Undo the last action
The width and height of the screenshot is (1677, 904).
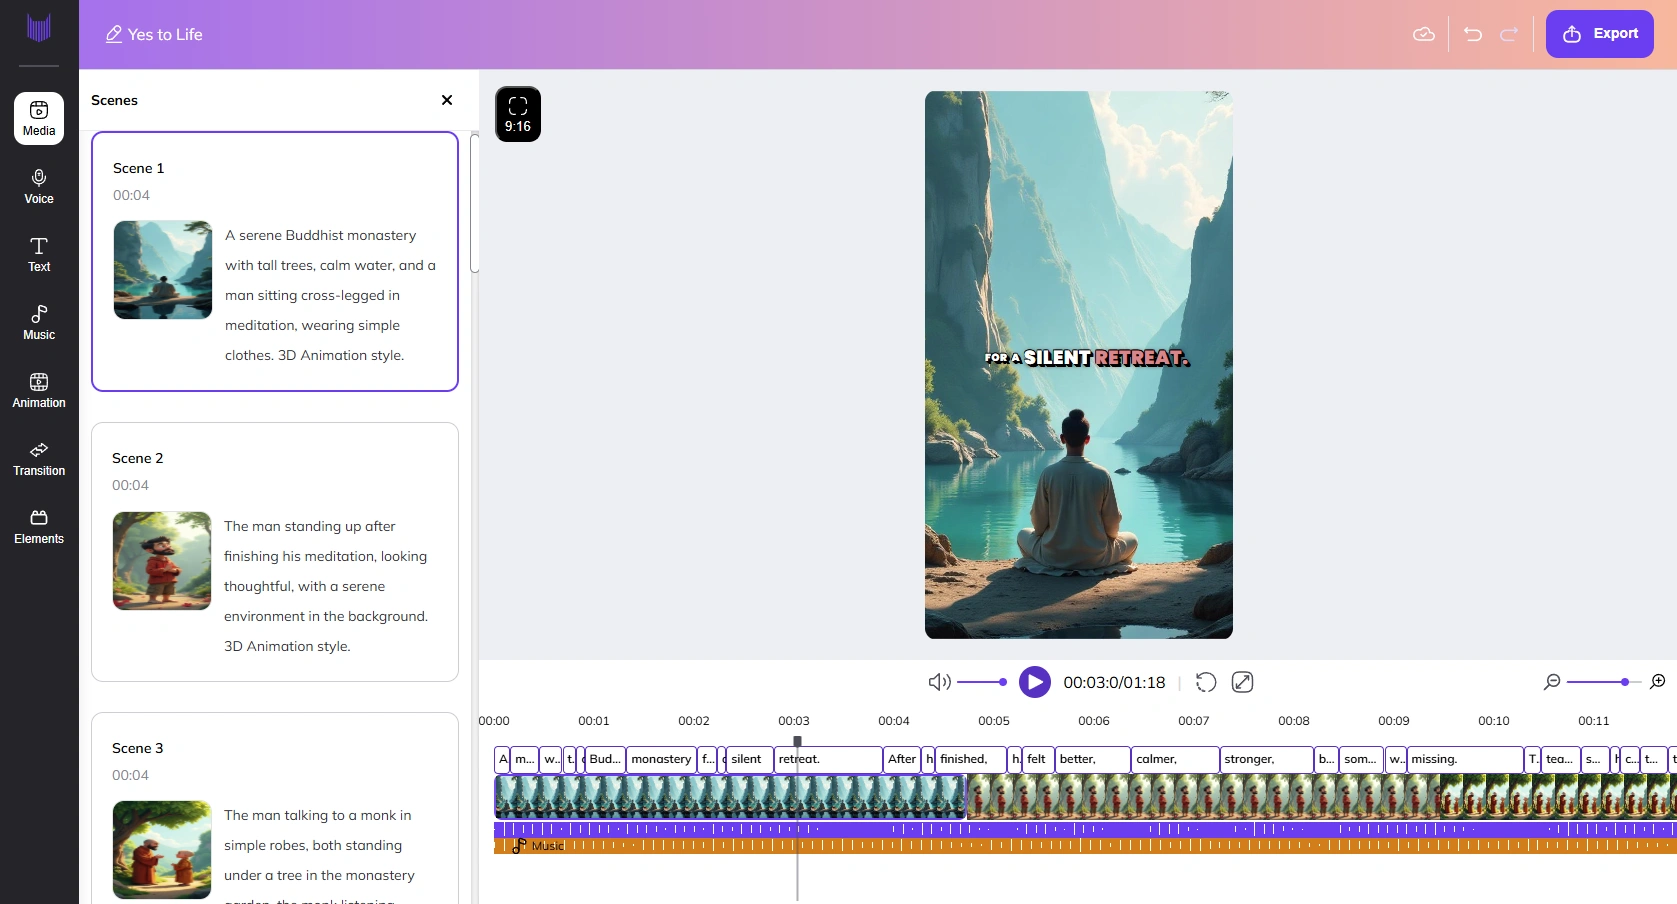pos(1472,34)
